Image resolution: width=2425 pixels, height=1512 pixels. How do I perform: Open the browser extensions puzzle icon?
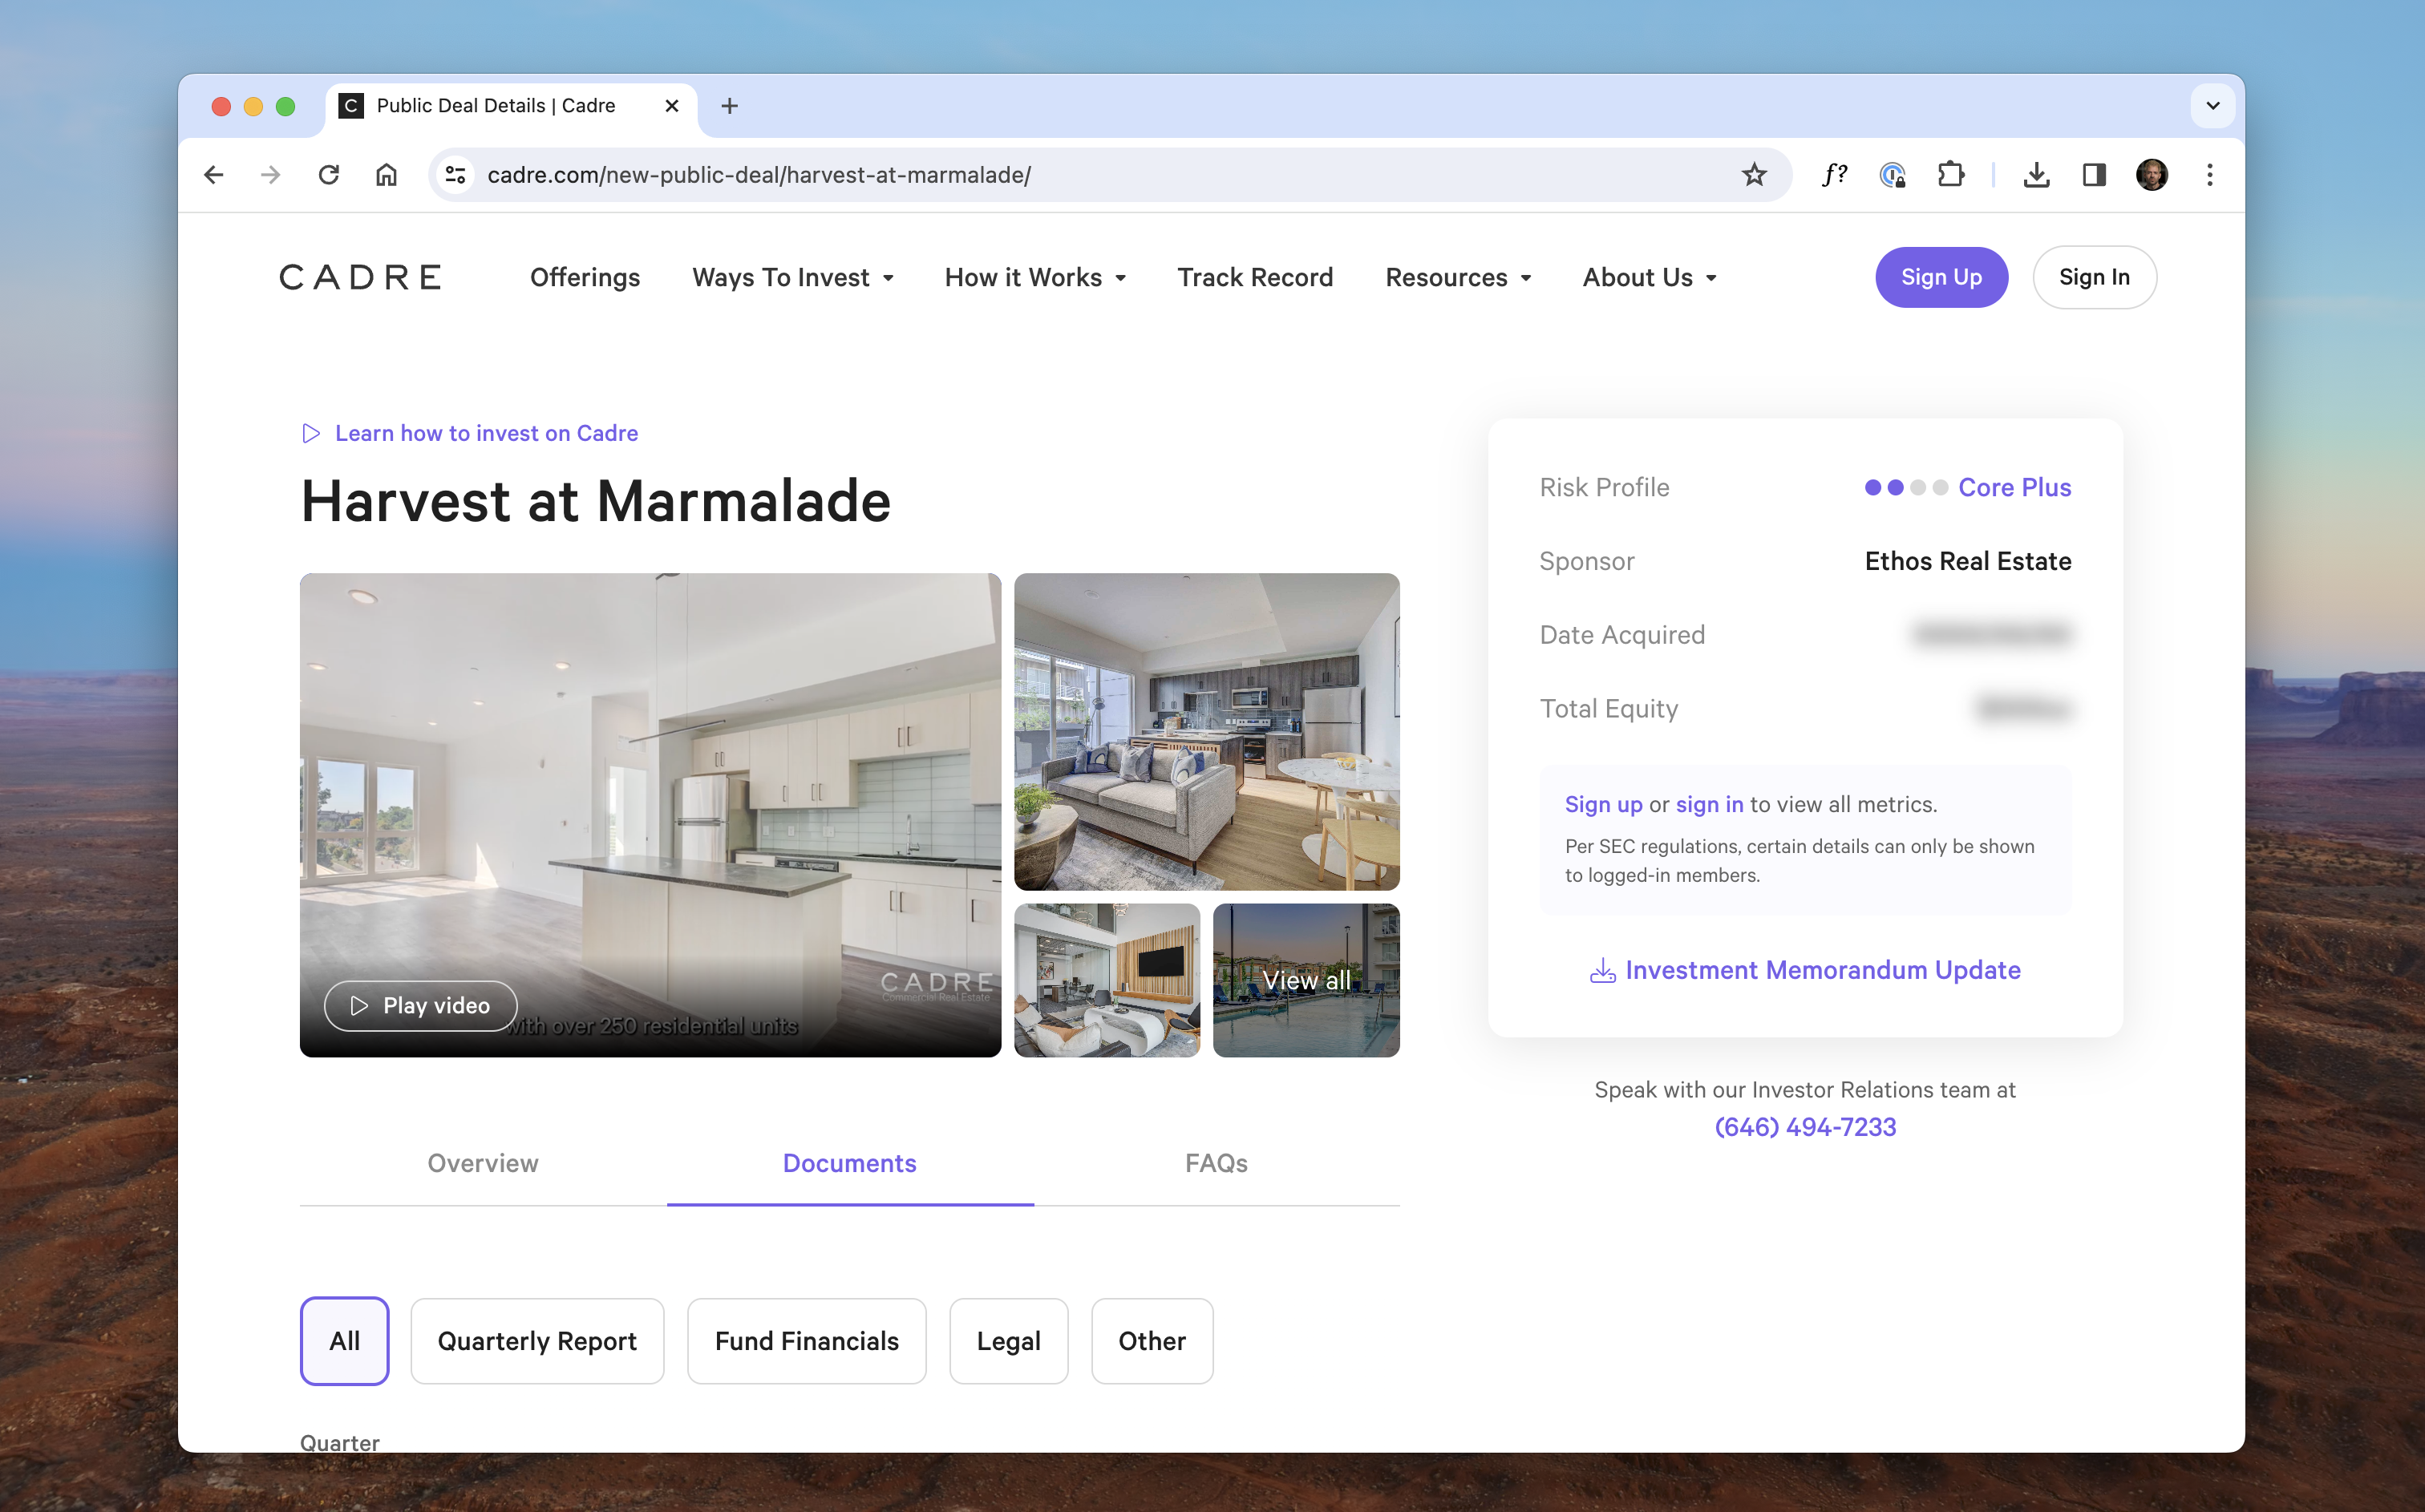[x=1950, y=175]
